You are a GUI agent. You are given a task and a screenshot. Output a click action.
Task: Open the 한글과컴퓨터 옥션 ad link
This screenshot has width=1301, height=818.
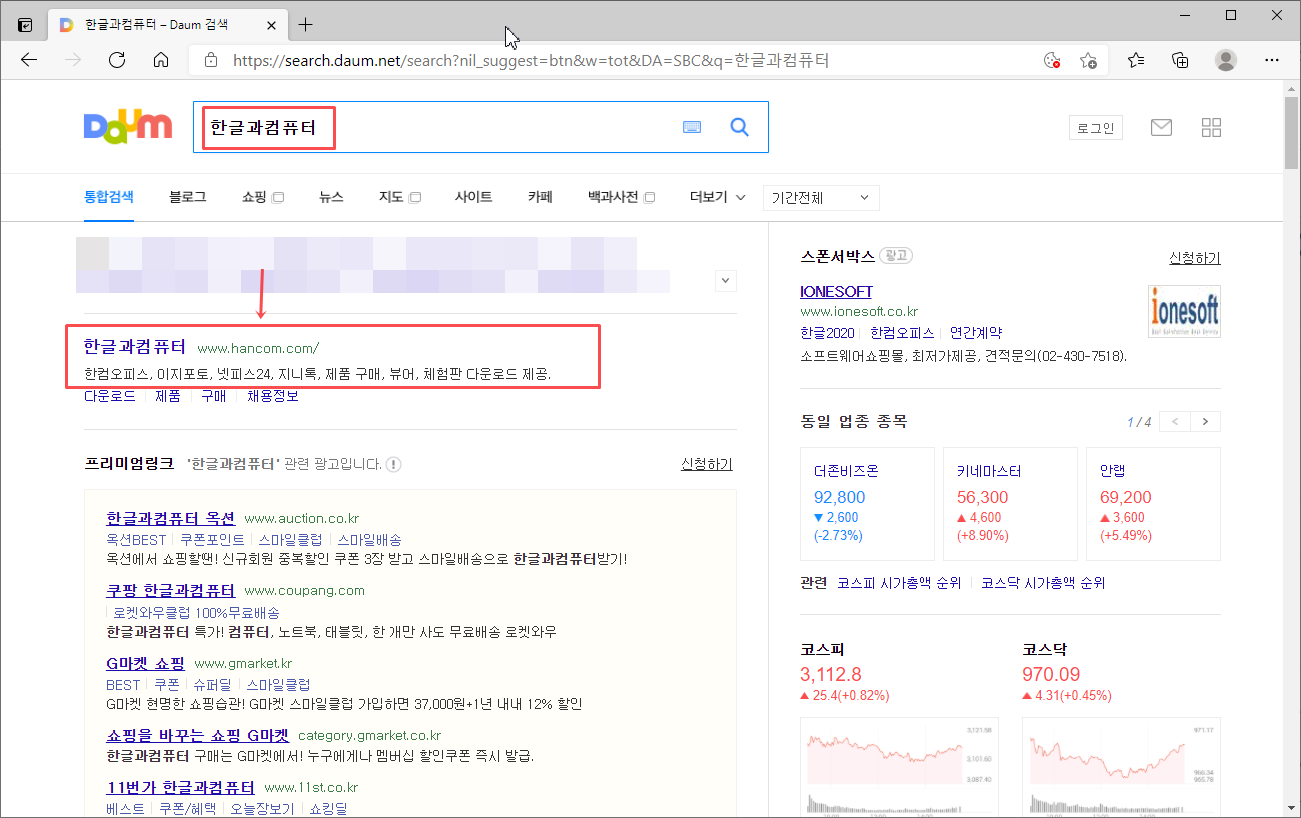pos(171,518)
